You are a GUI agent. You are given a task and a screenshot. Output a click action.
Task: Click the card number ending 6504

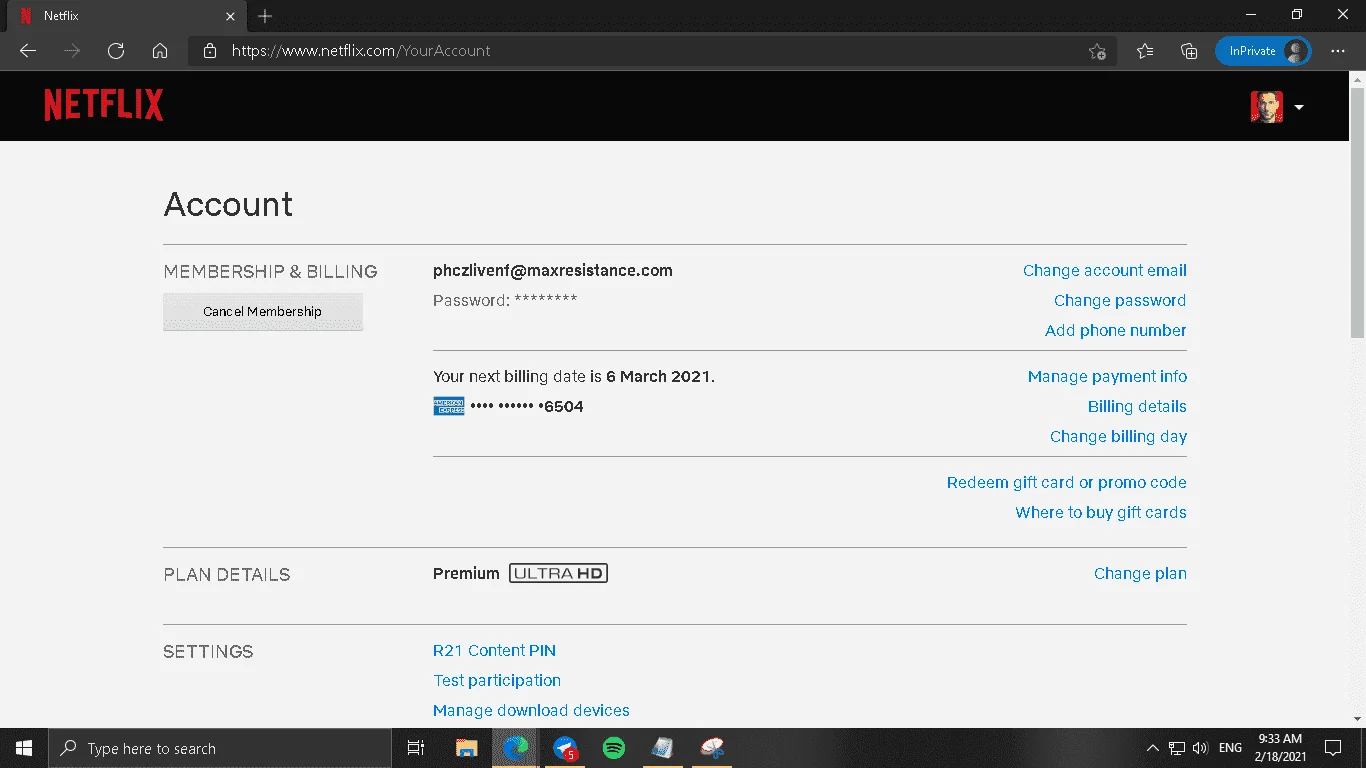pos(527,406)
